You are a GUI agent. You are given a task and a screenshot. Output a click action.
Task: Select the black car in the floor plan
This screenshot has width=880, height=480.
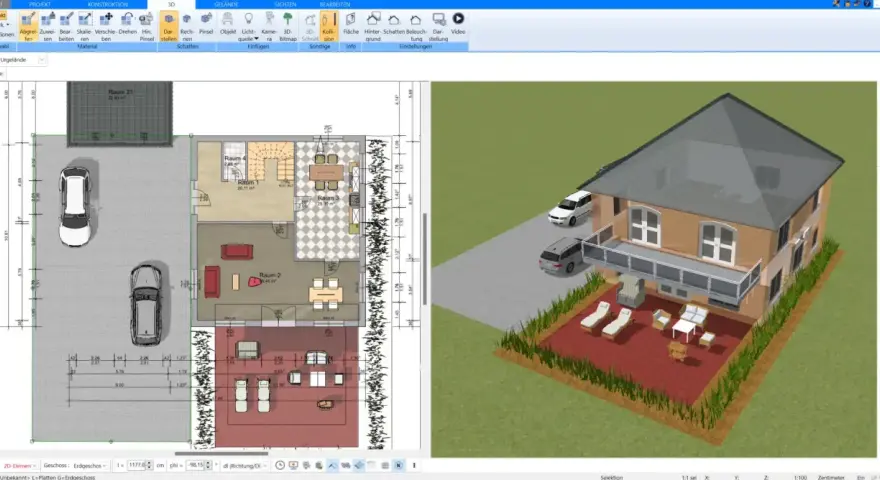pyautogui.click(x=146, y=305)
